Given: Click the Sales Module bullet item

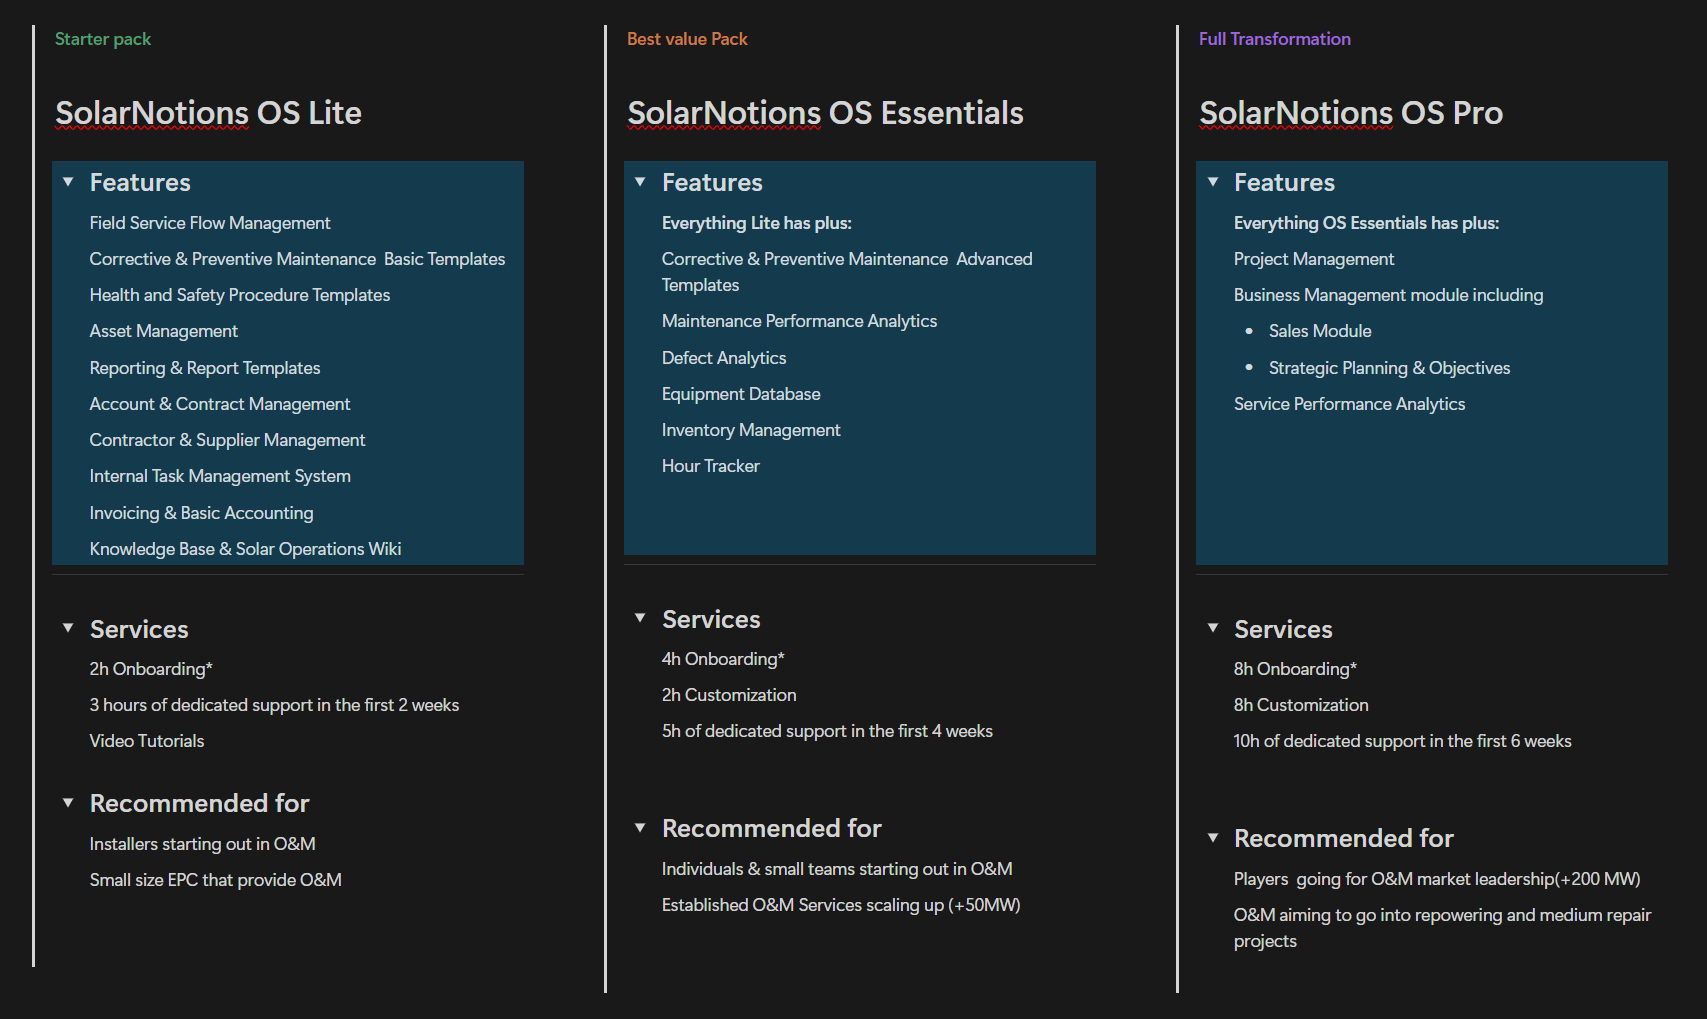Looking at the screenshot, I should point(1320,331).
